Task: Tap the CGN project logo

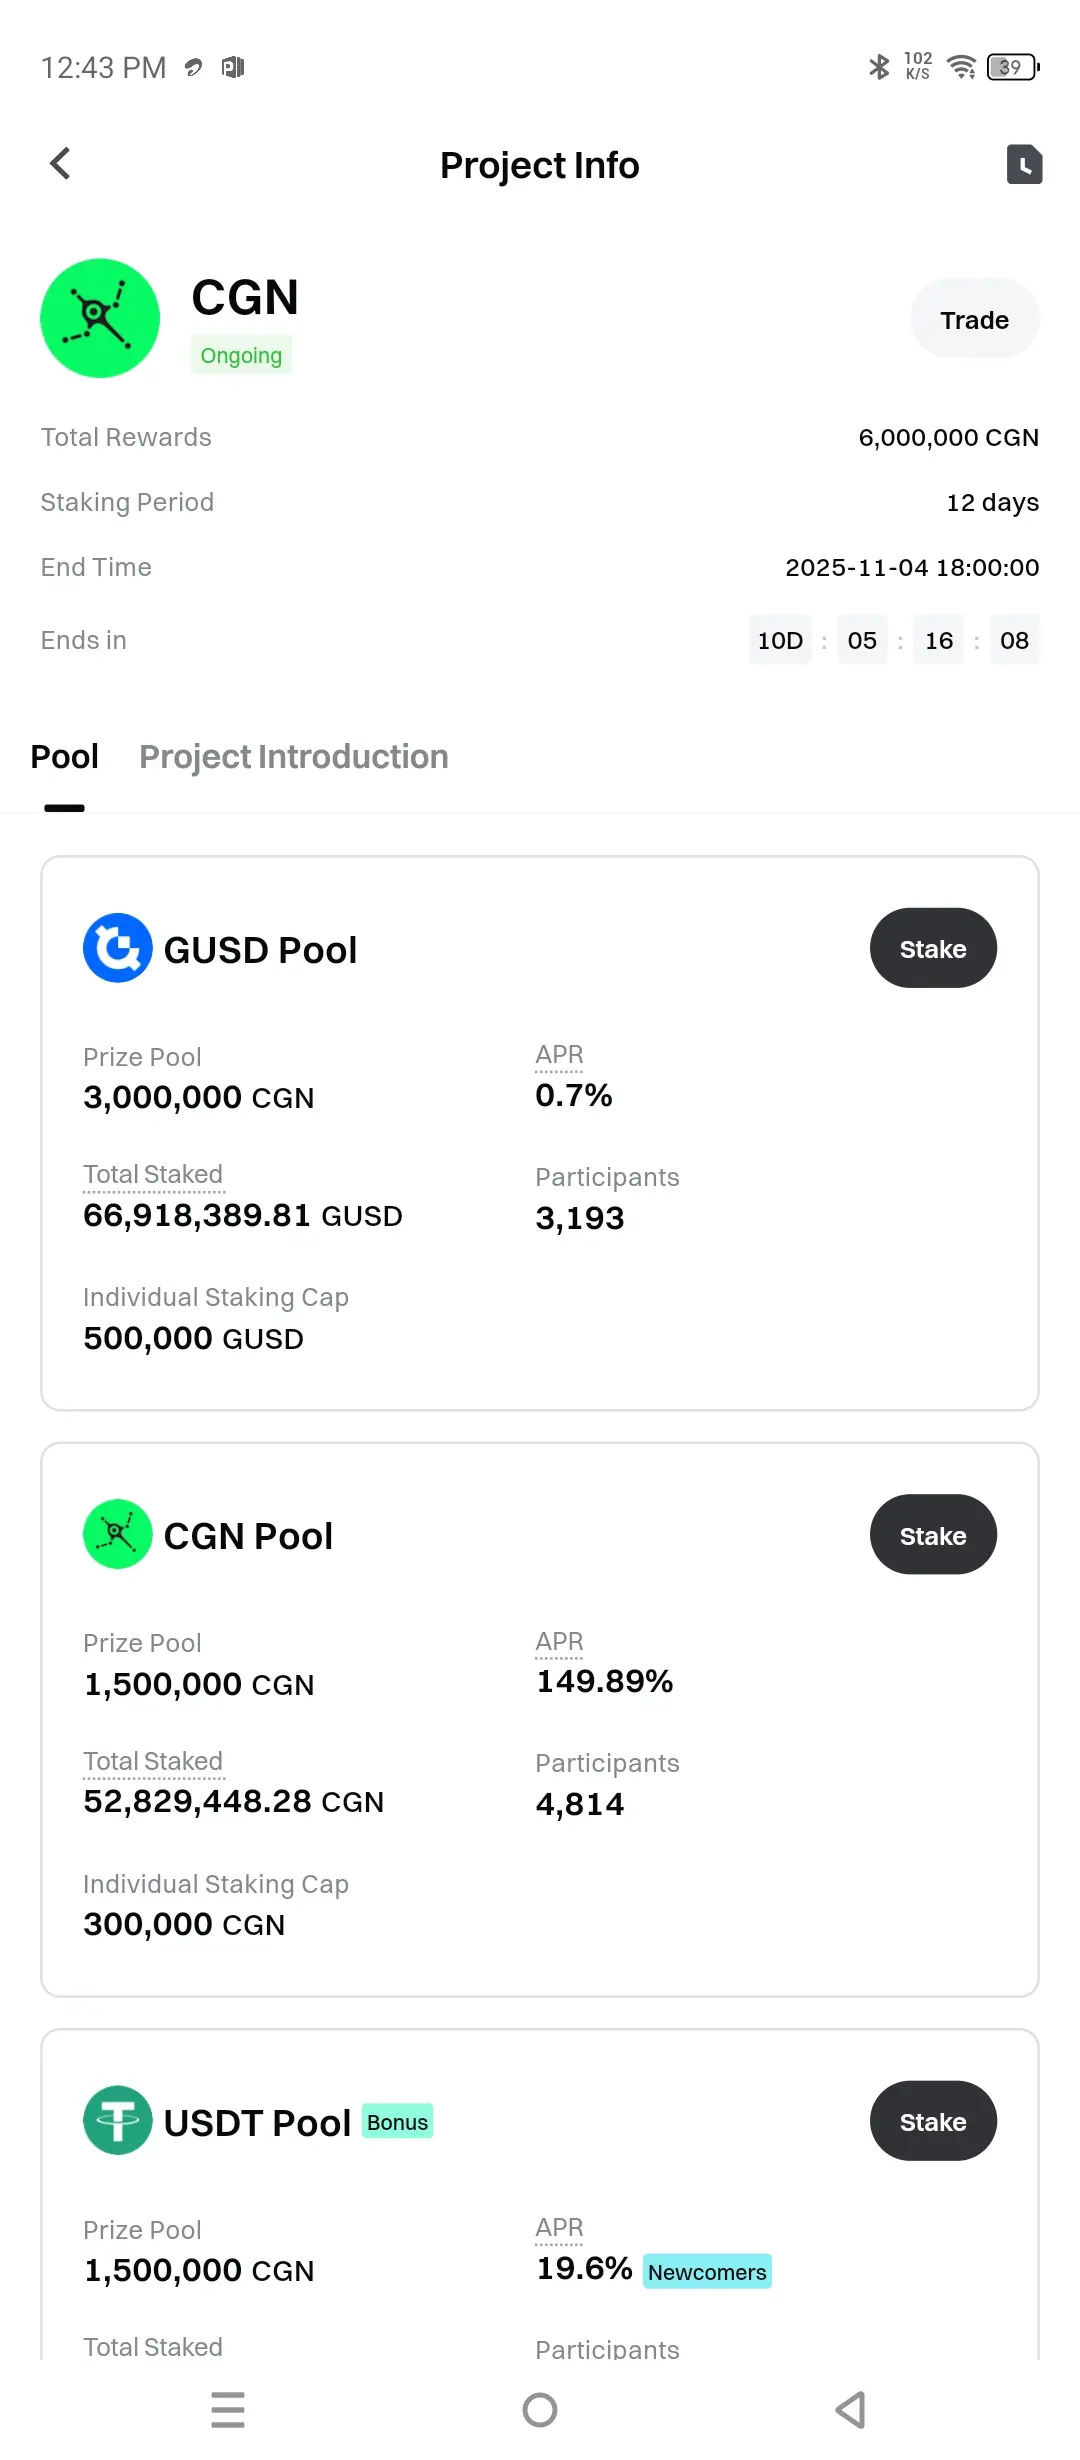Action: pyautogui.click(x=100, y=318)
